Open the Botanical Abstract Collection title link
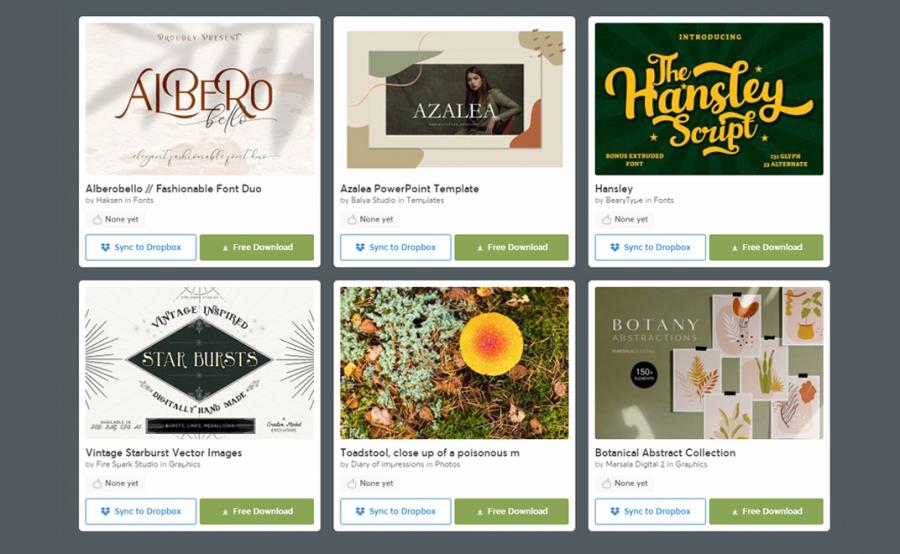900x554 pixels. 665,452
